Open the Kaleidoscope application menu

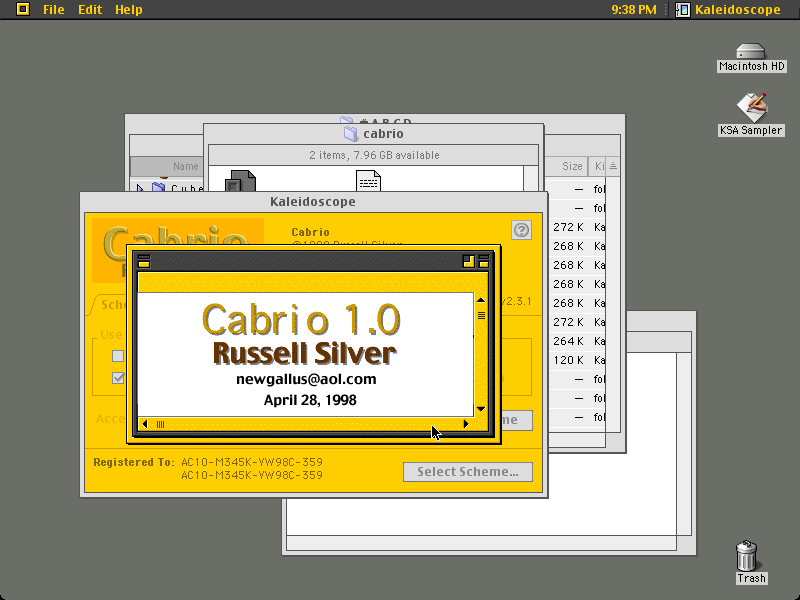click(x=729, y=9)
